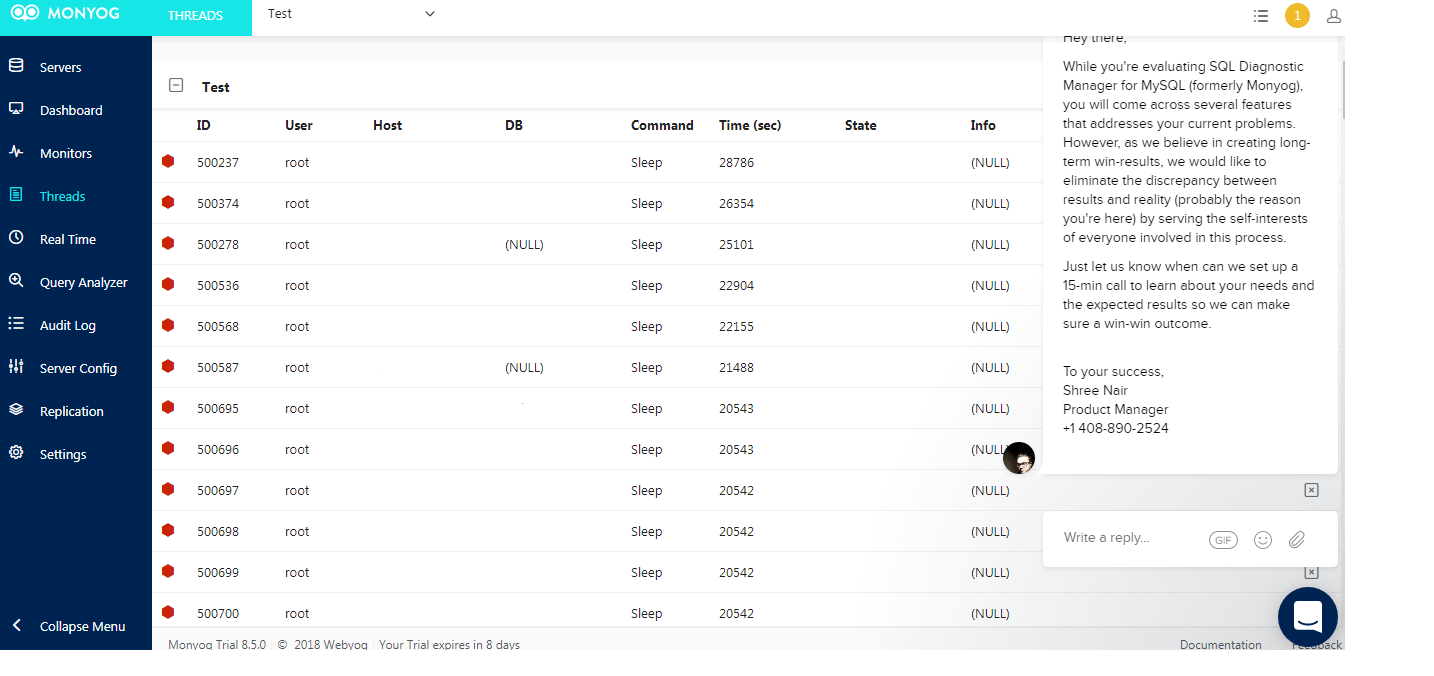Collapse the Test server group
Viewport: 1434px width, 676px height.
(176, 86)
